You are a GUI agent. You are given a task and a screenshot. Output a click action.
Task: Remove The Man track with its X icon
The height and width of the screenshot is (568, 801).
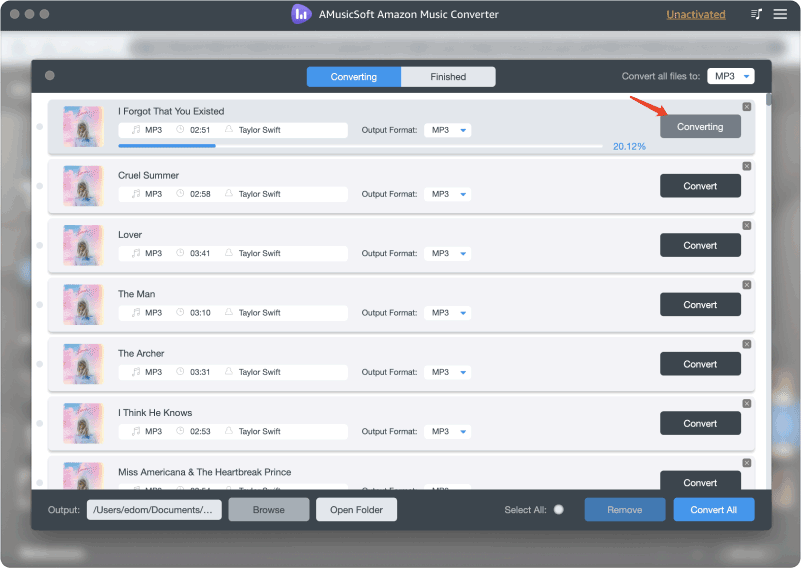[x=747, y=285]
